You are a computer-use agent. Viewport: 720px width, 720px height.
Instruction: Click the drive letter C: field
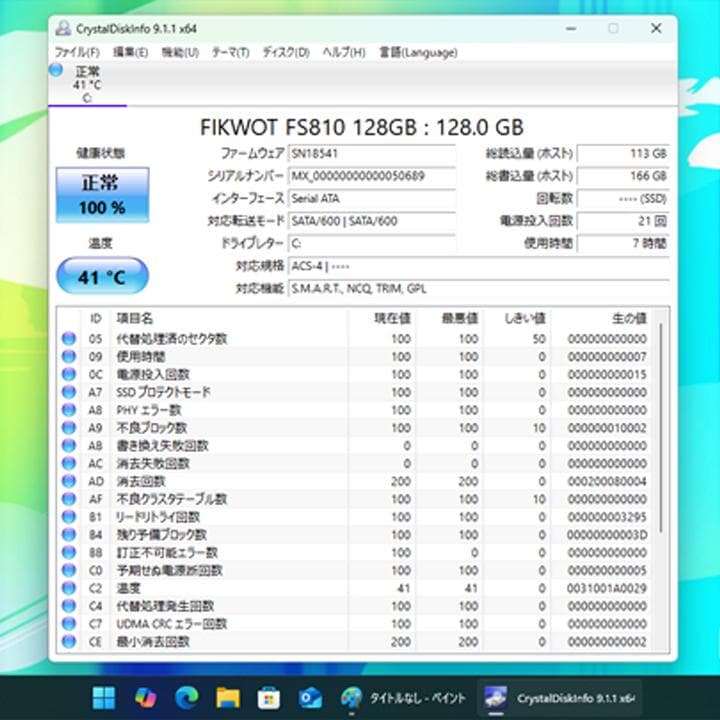[x=372, y=243]
